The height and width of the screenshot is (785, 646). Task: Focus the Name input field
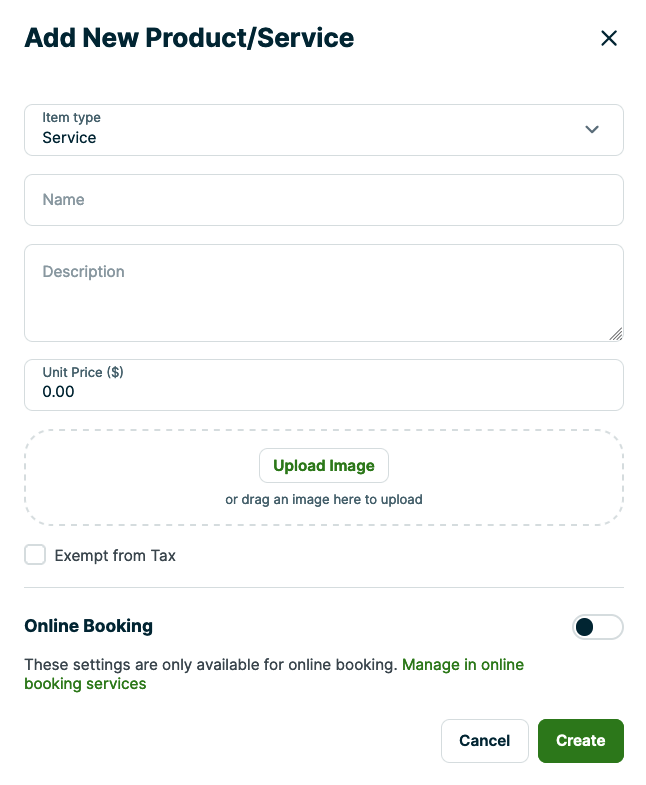click(x=323, y=200)
